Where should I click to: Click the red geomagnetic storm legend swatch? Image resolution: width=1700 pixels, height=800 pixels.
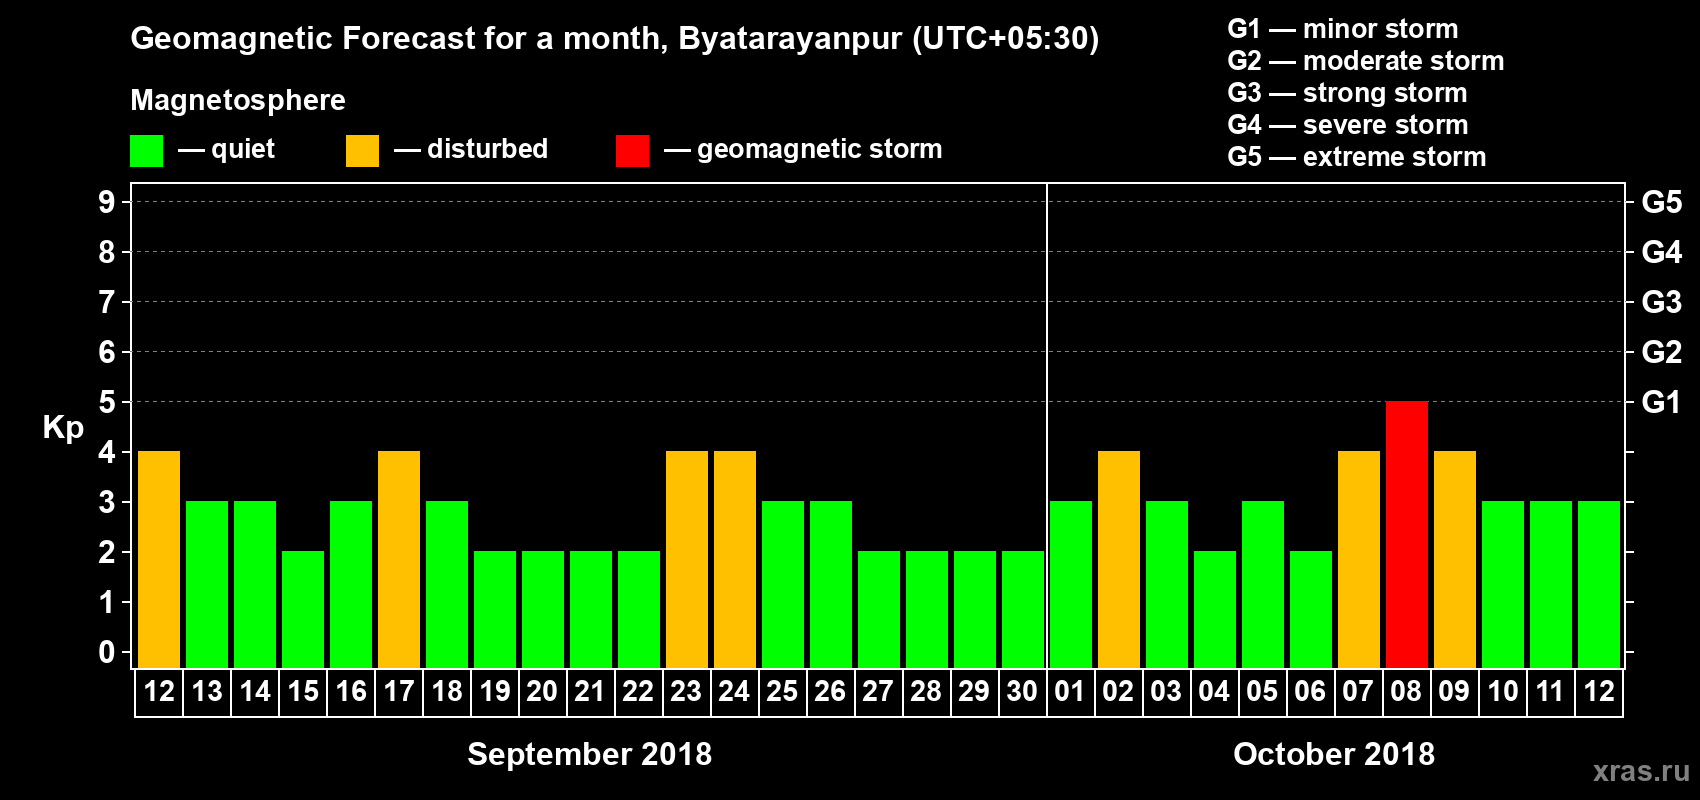(x=632, y=151)
